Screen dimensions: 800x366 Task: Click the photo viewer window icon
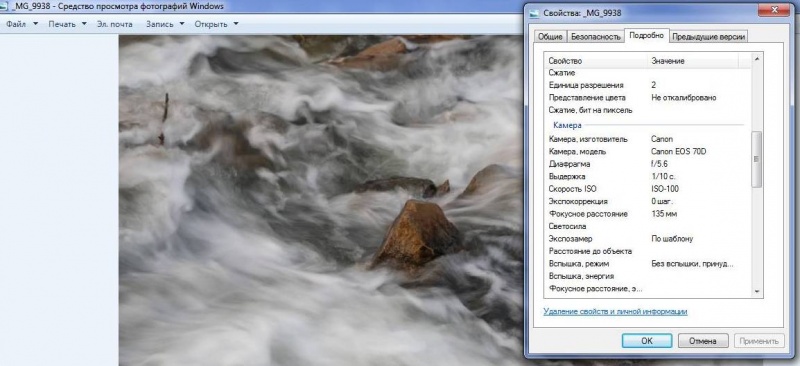tap(3, 7)
